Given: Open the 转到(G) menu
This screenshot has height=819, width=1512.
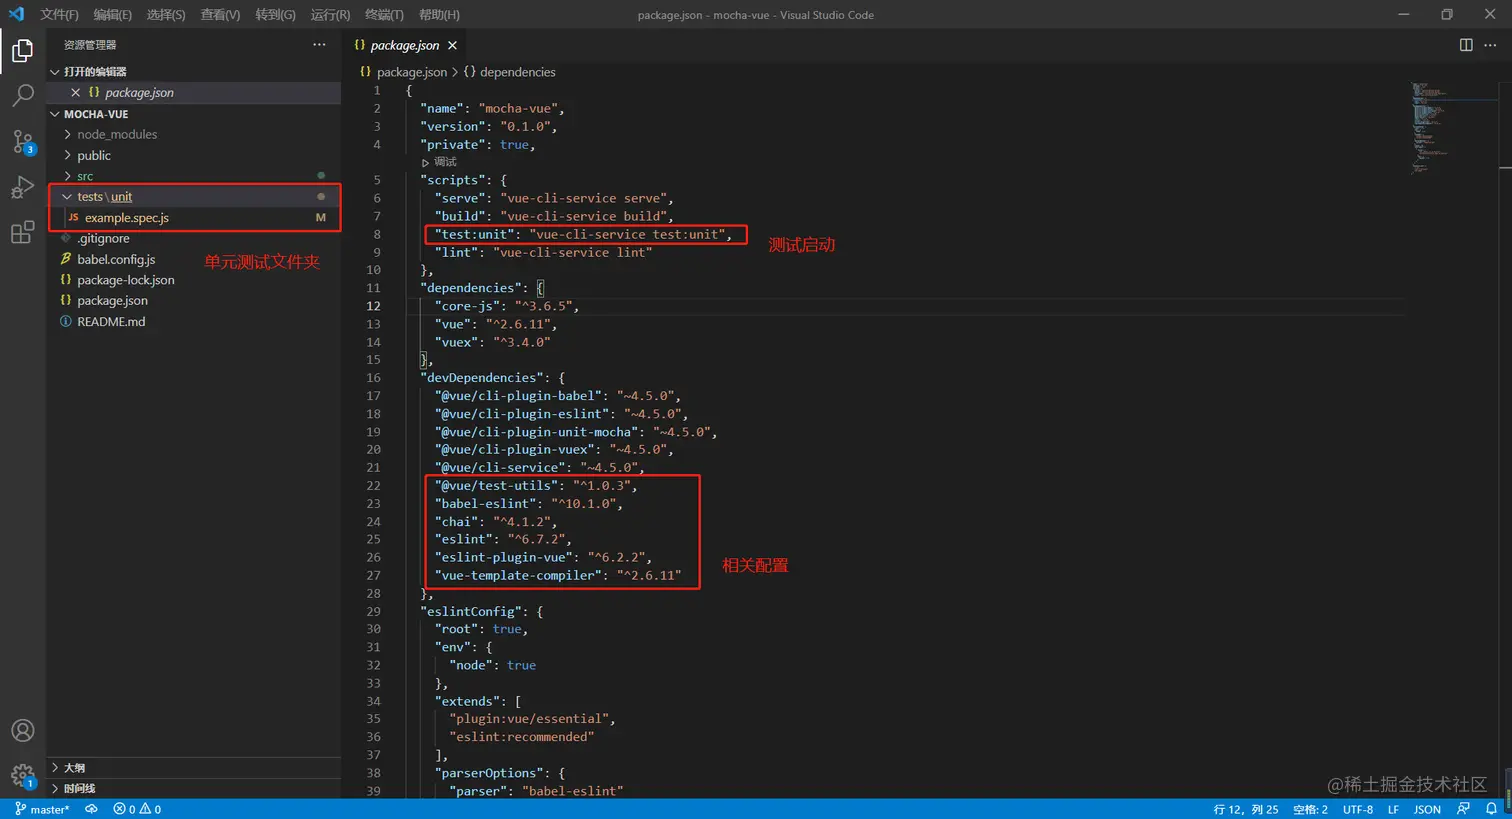Looking at the screenshot, I should [275, 14].
